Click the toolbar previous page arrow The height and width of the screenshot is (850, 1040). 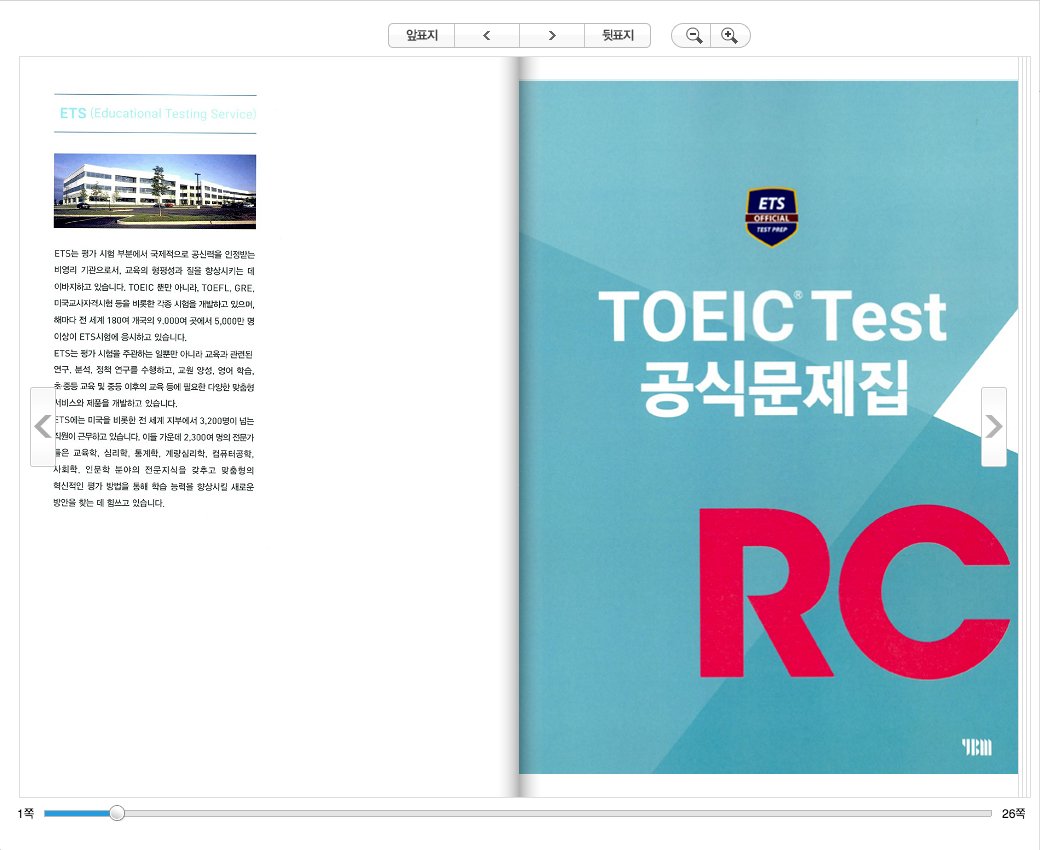[487, 35]
